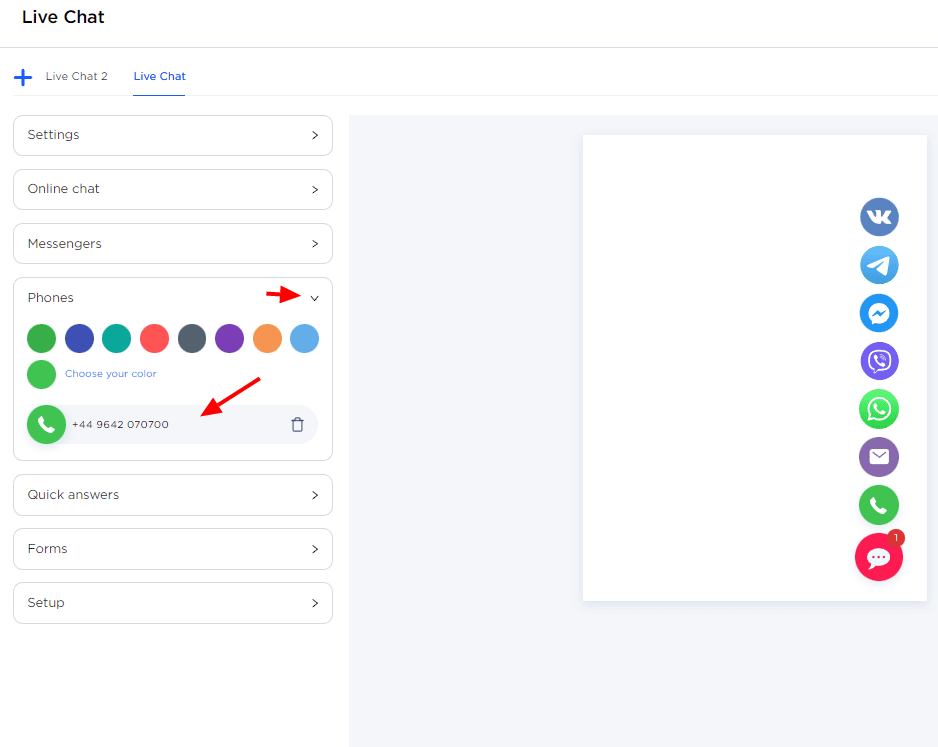Click the WhatsApp icon in preview
Screen dimensions: 938x747
[879, 409]
